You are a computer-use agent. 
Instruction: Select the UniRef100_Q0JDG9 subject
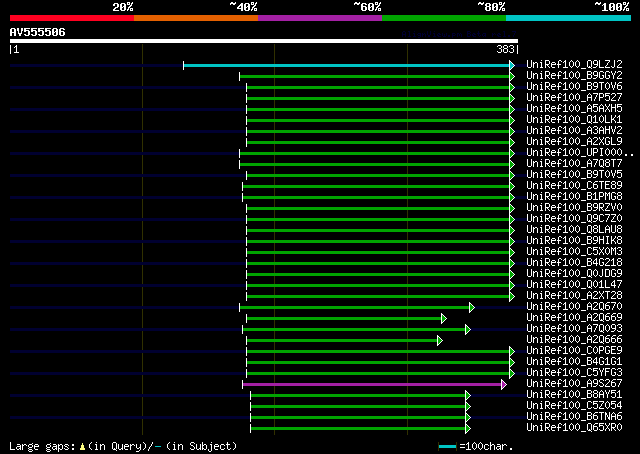tap(574, 274)
